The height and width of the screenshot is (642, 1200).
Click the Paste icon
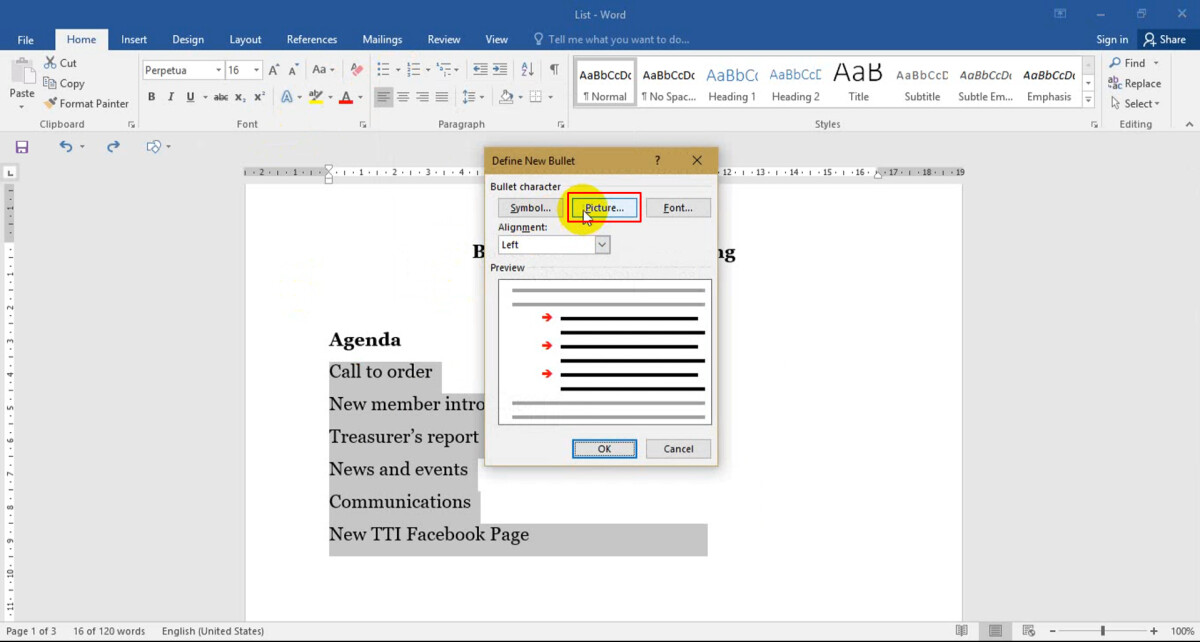click(x=22, y=80)
